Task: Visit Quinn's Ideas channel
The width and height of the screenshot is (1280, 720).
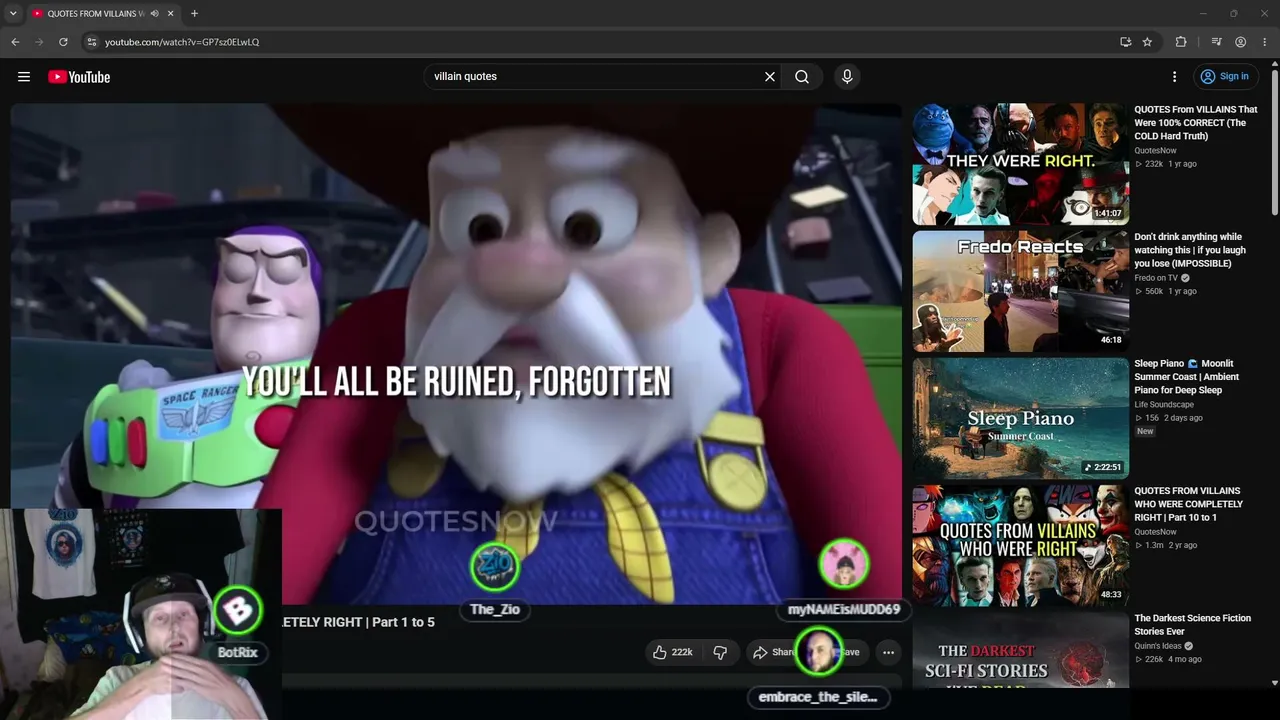Action: (x=1160, y=646)
